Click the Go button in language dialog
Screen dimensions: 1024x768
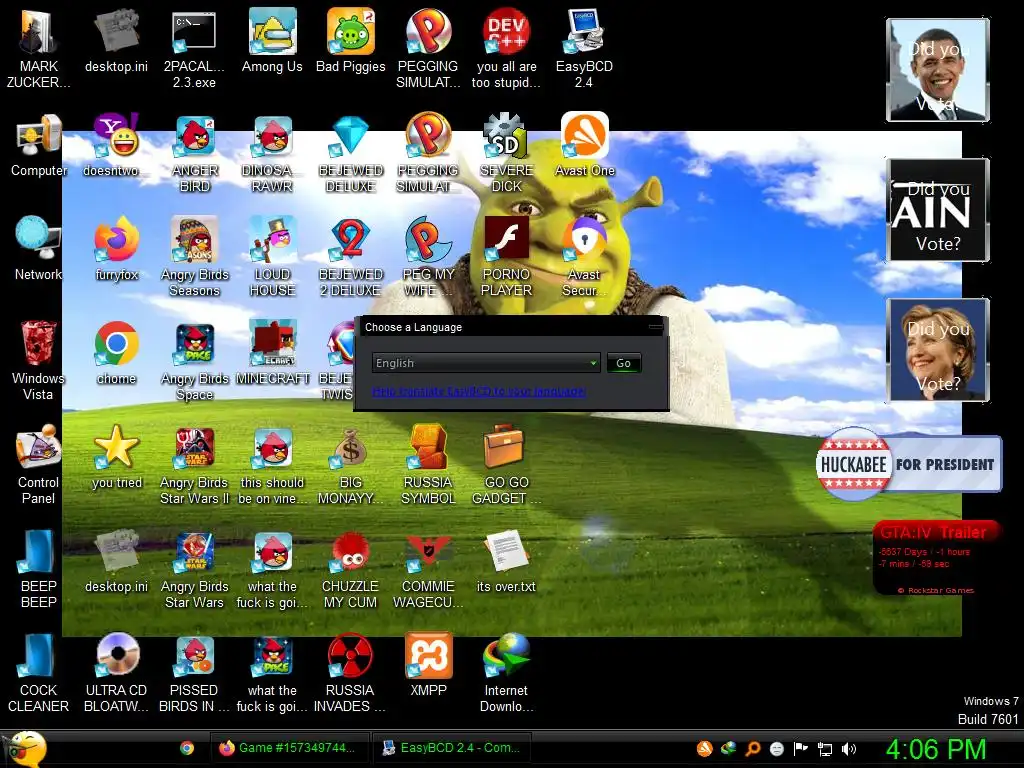624,362
